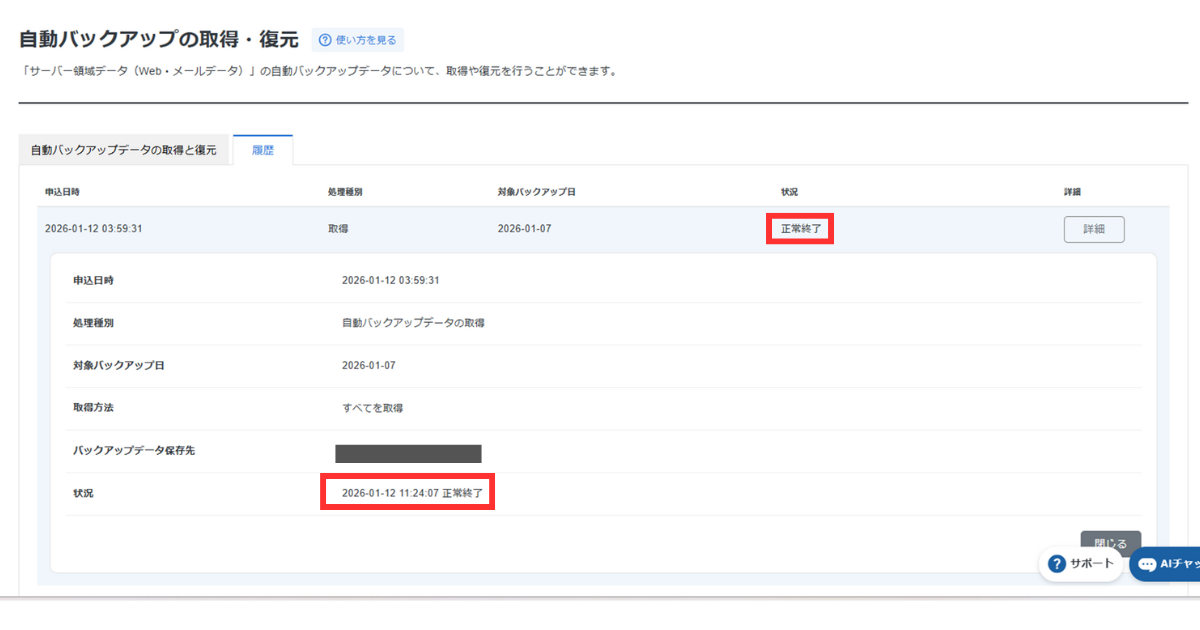The image size is (1200, 630).
Task: Select the 履歴 tab
Action: [x=263, y=150]
